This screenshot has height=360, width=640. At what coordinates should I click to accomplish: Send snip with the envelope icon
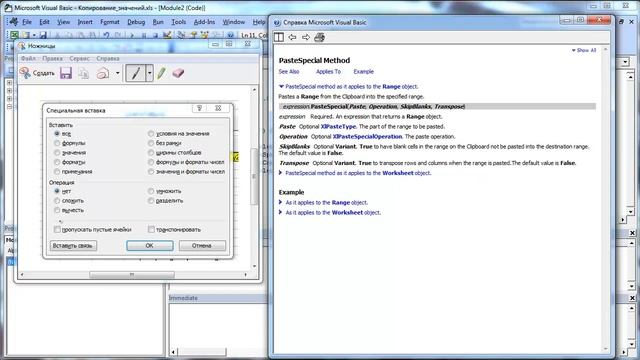102,73
